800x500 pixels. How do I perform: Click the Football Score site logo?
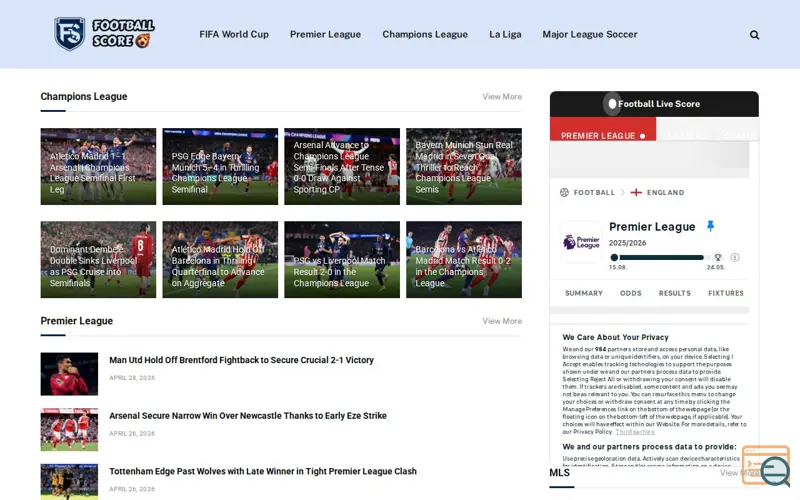click(x=105, y=34)
